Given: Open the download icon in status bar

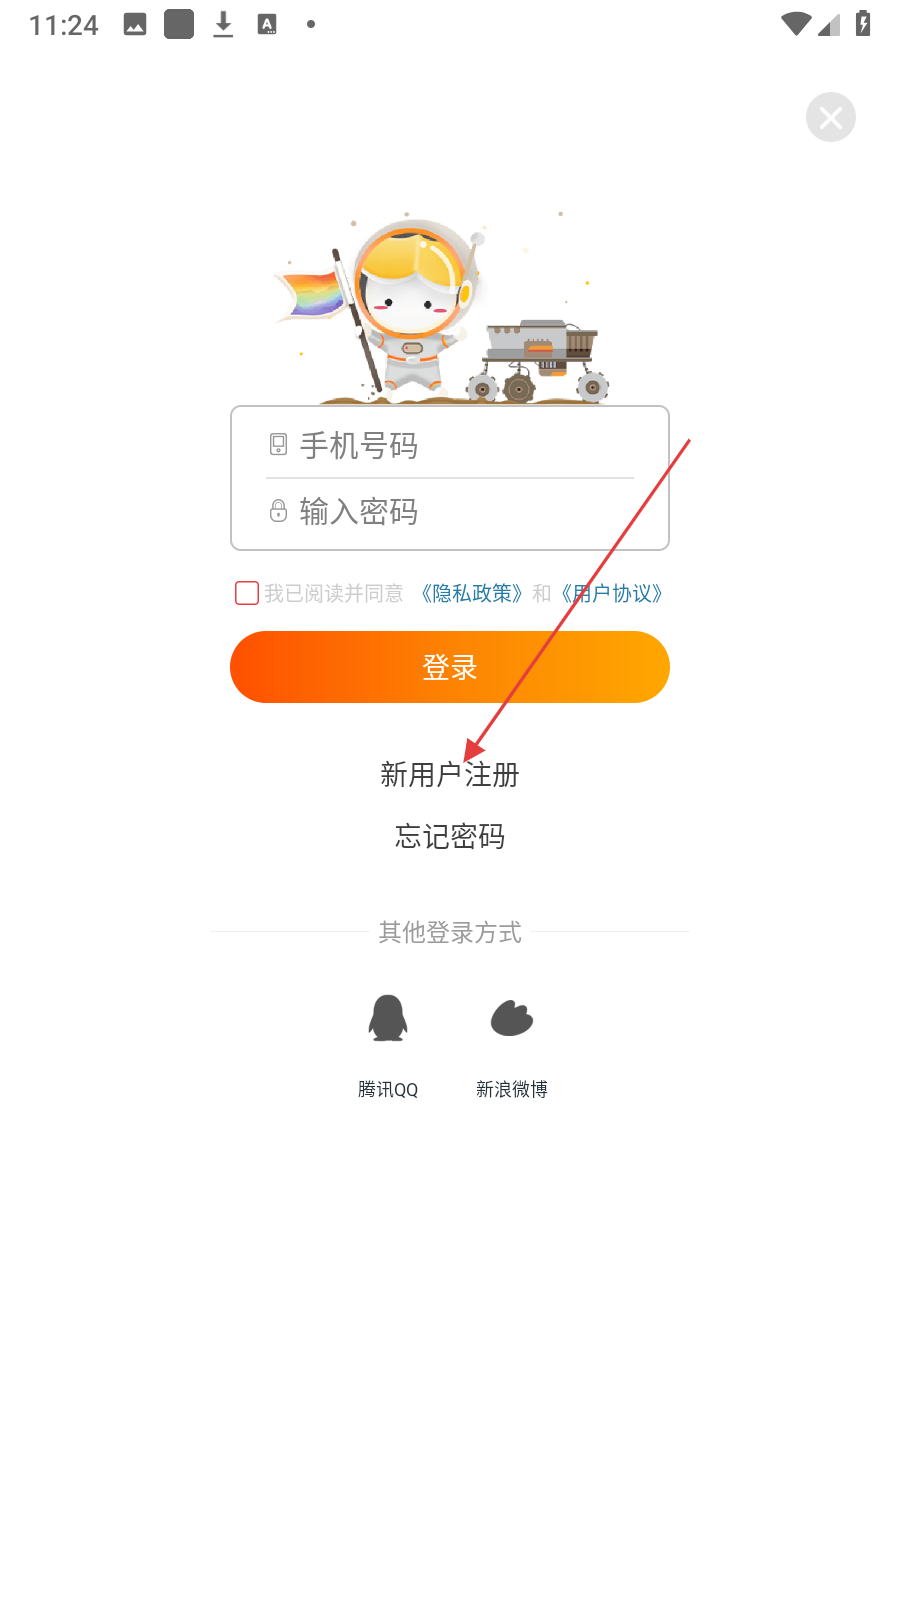Looking at the screenshot, I should point(223,24).
